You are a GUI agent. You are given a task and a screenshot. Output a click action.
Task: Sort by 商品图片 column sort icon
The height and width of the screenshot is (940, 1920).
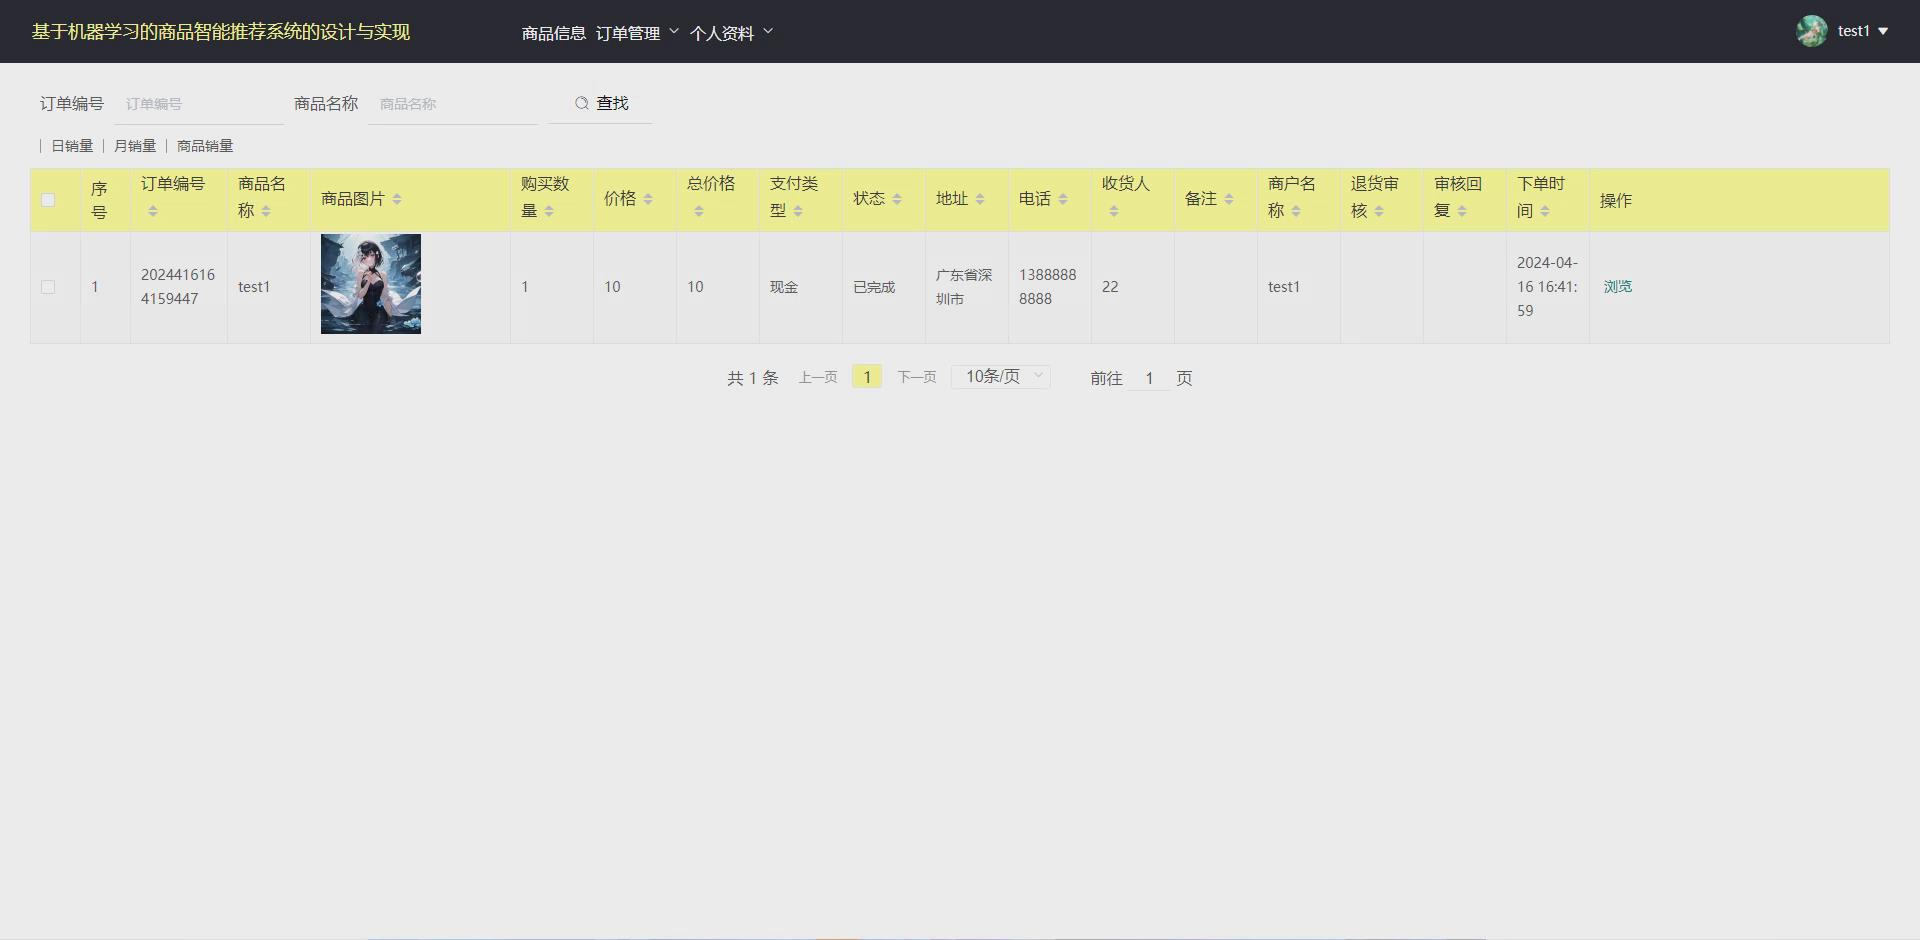[397, 199]
